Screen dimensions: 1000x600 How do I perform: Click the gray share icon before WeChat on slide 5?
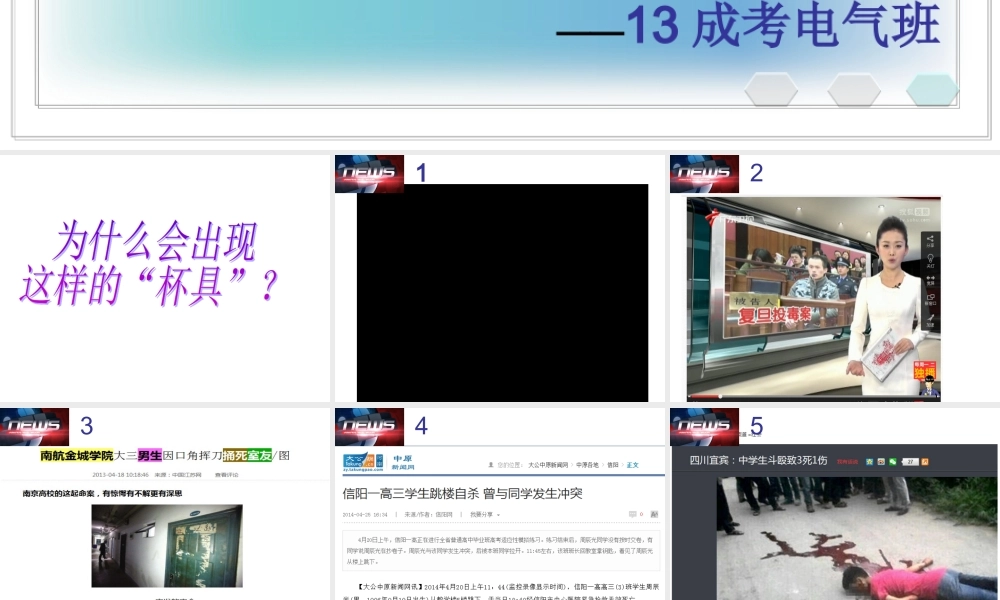pos(881,462)
